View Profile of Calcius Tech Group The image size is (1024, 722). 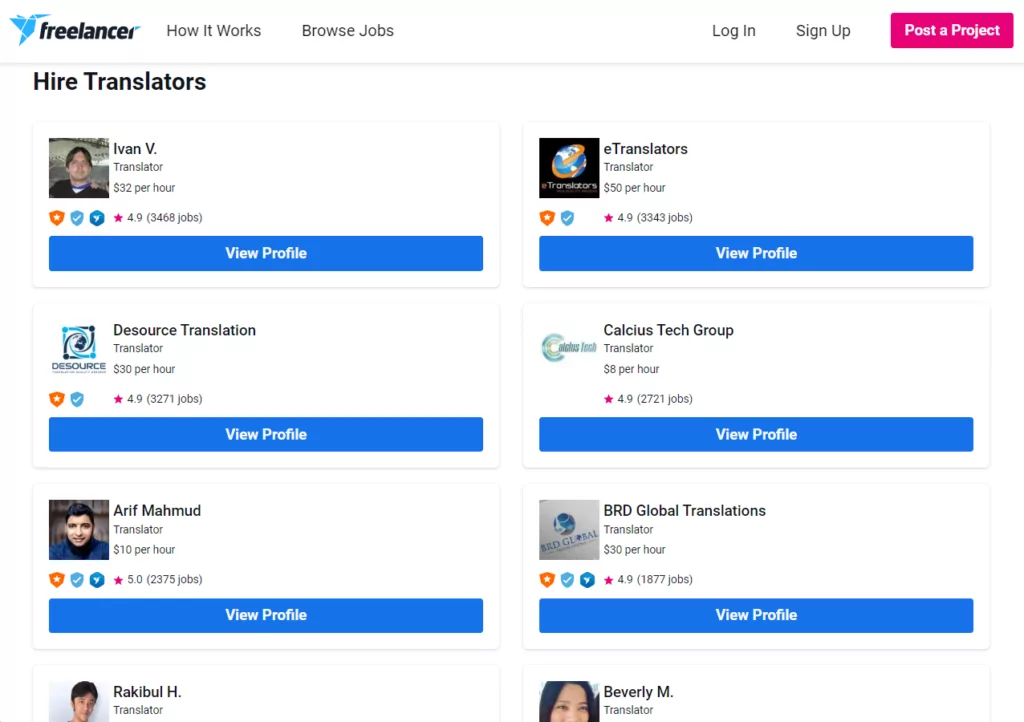[756, 434]
